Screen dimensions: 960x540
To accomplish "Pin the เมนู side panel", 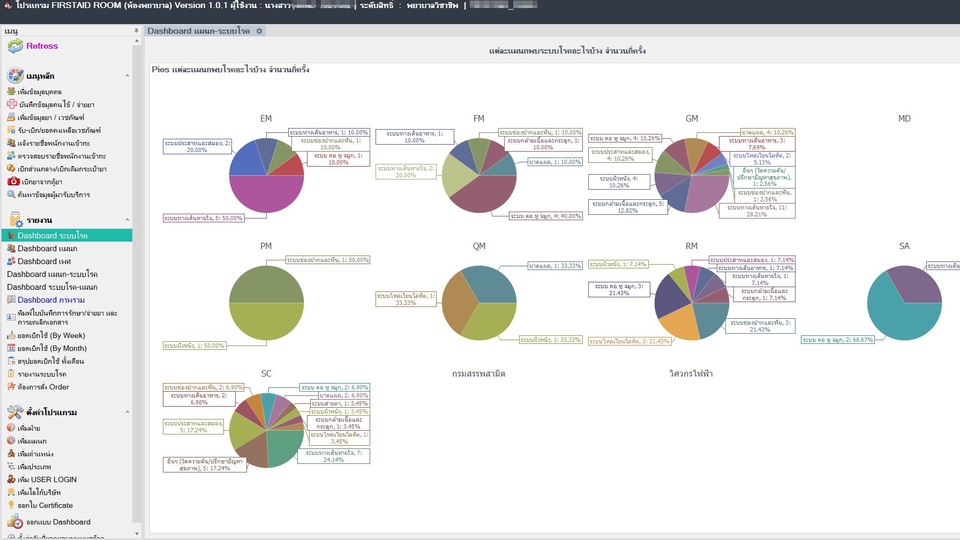I will (136, 31).
